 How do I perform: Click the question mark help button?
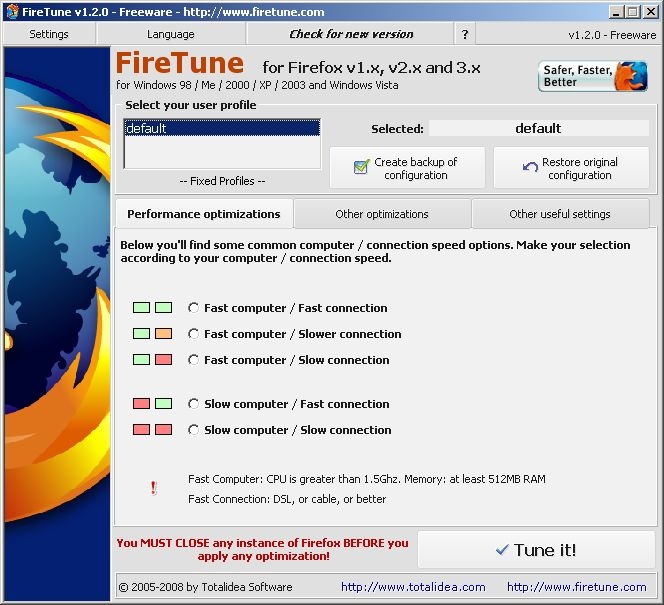(x=464, y=34)
